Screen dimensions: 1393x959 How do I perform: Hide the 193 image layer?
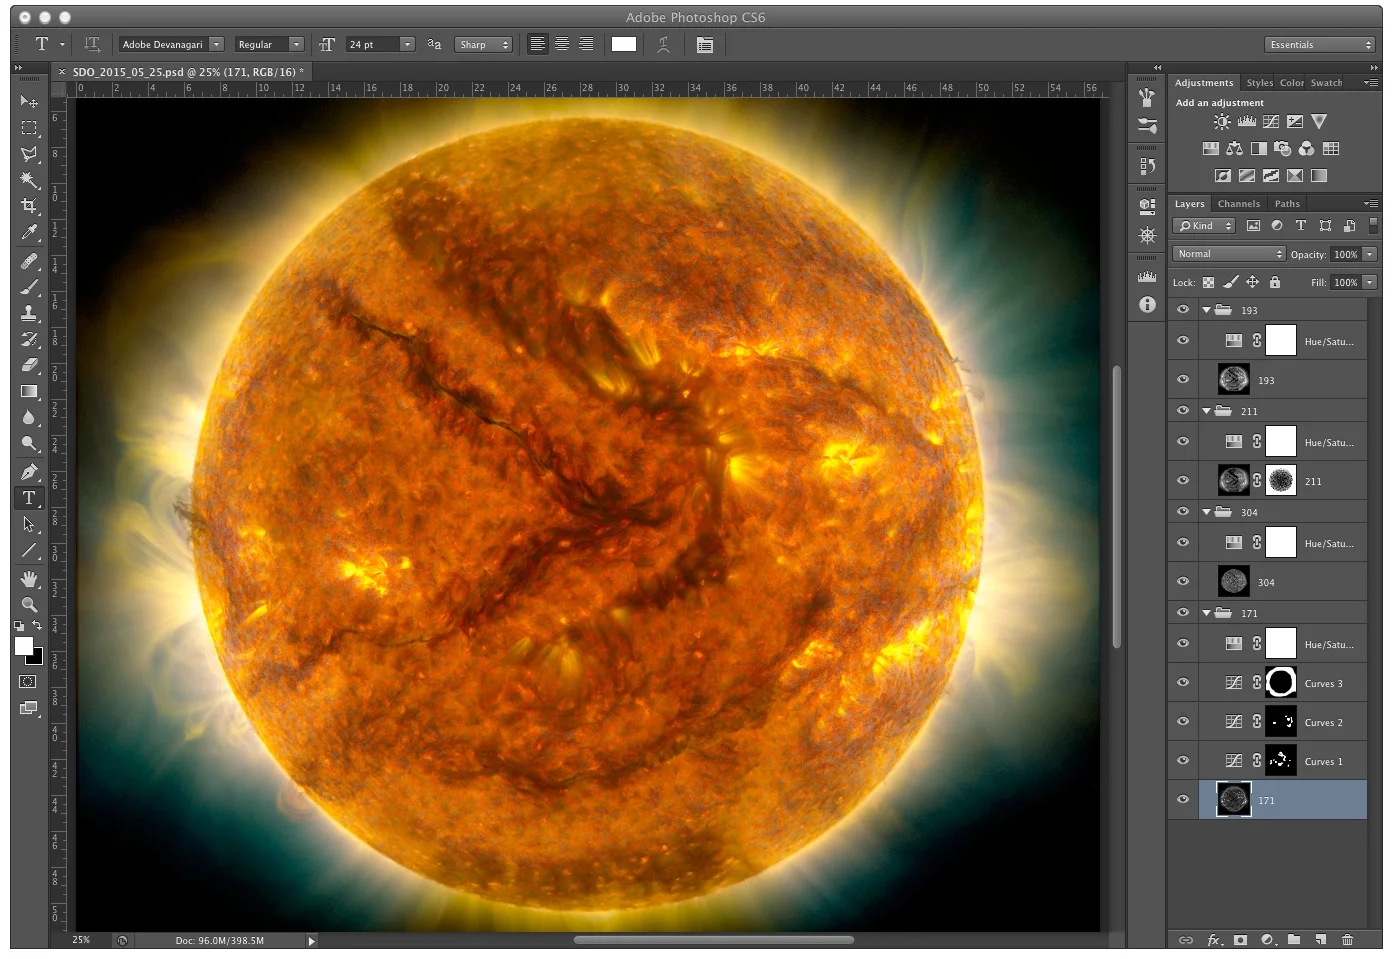(x=1183, y=379)
